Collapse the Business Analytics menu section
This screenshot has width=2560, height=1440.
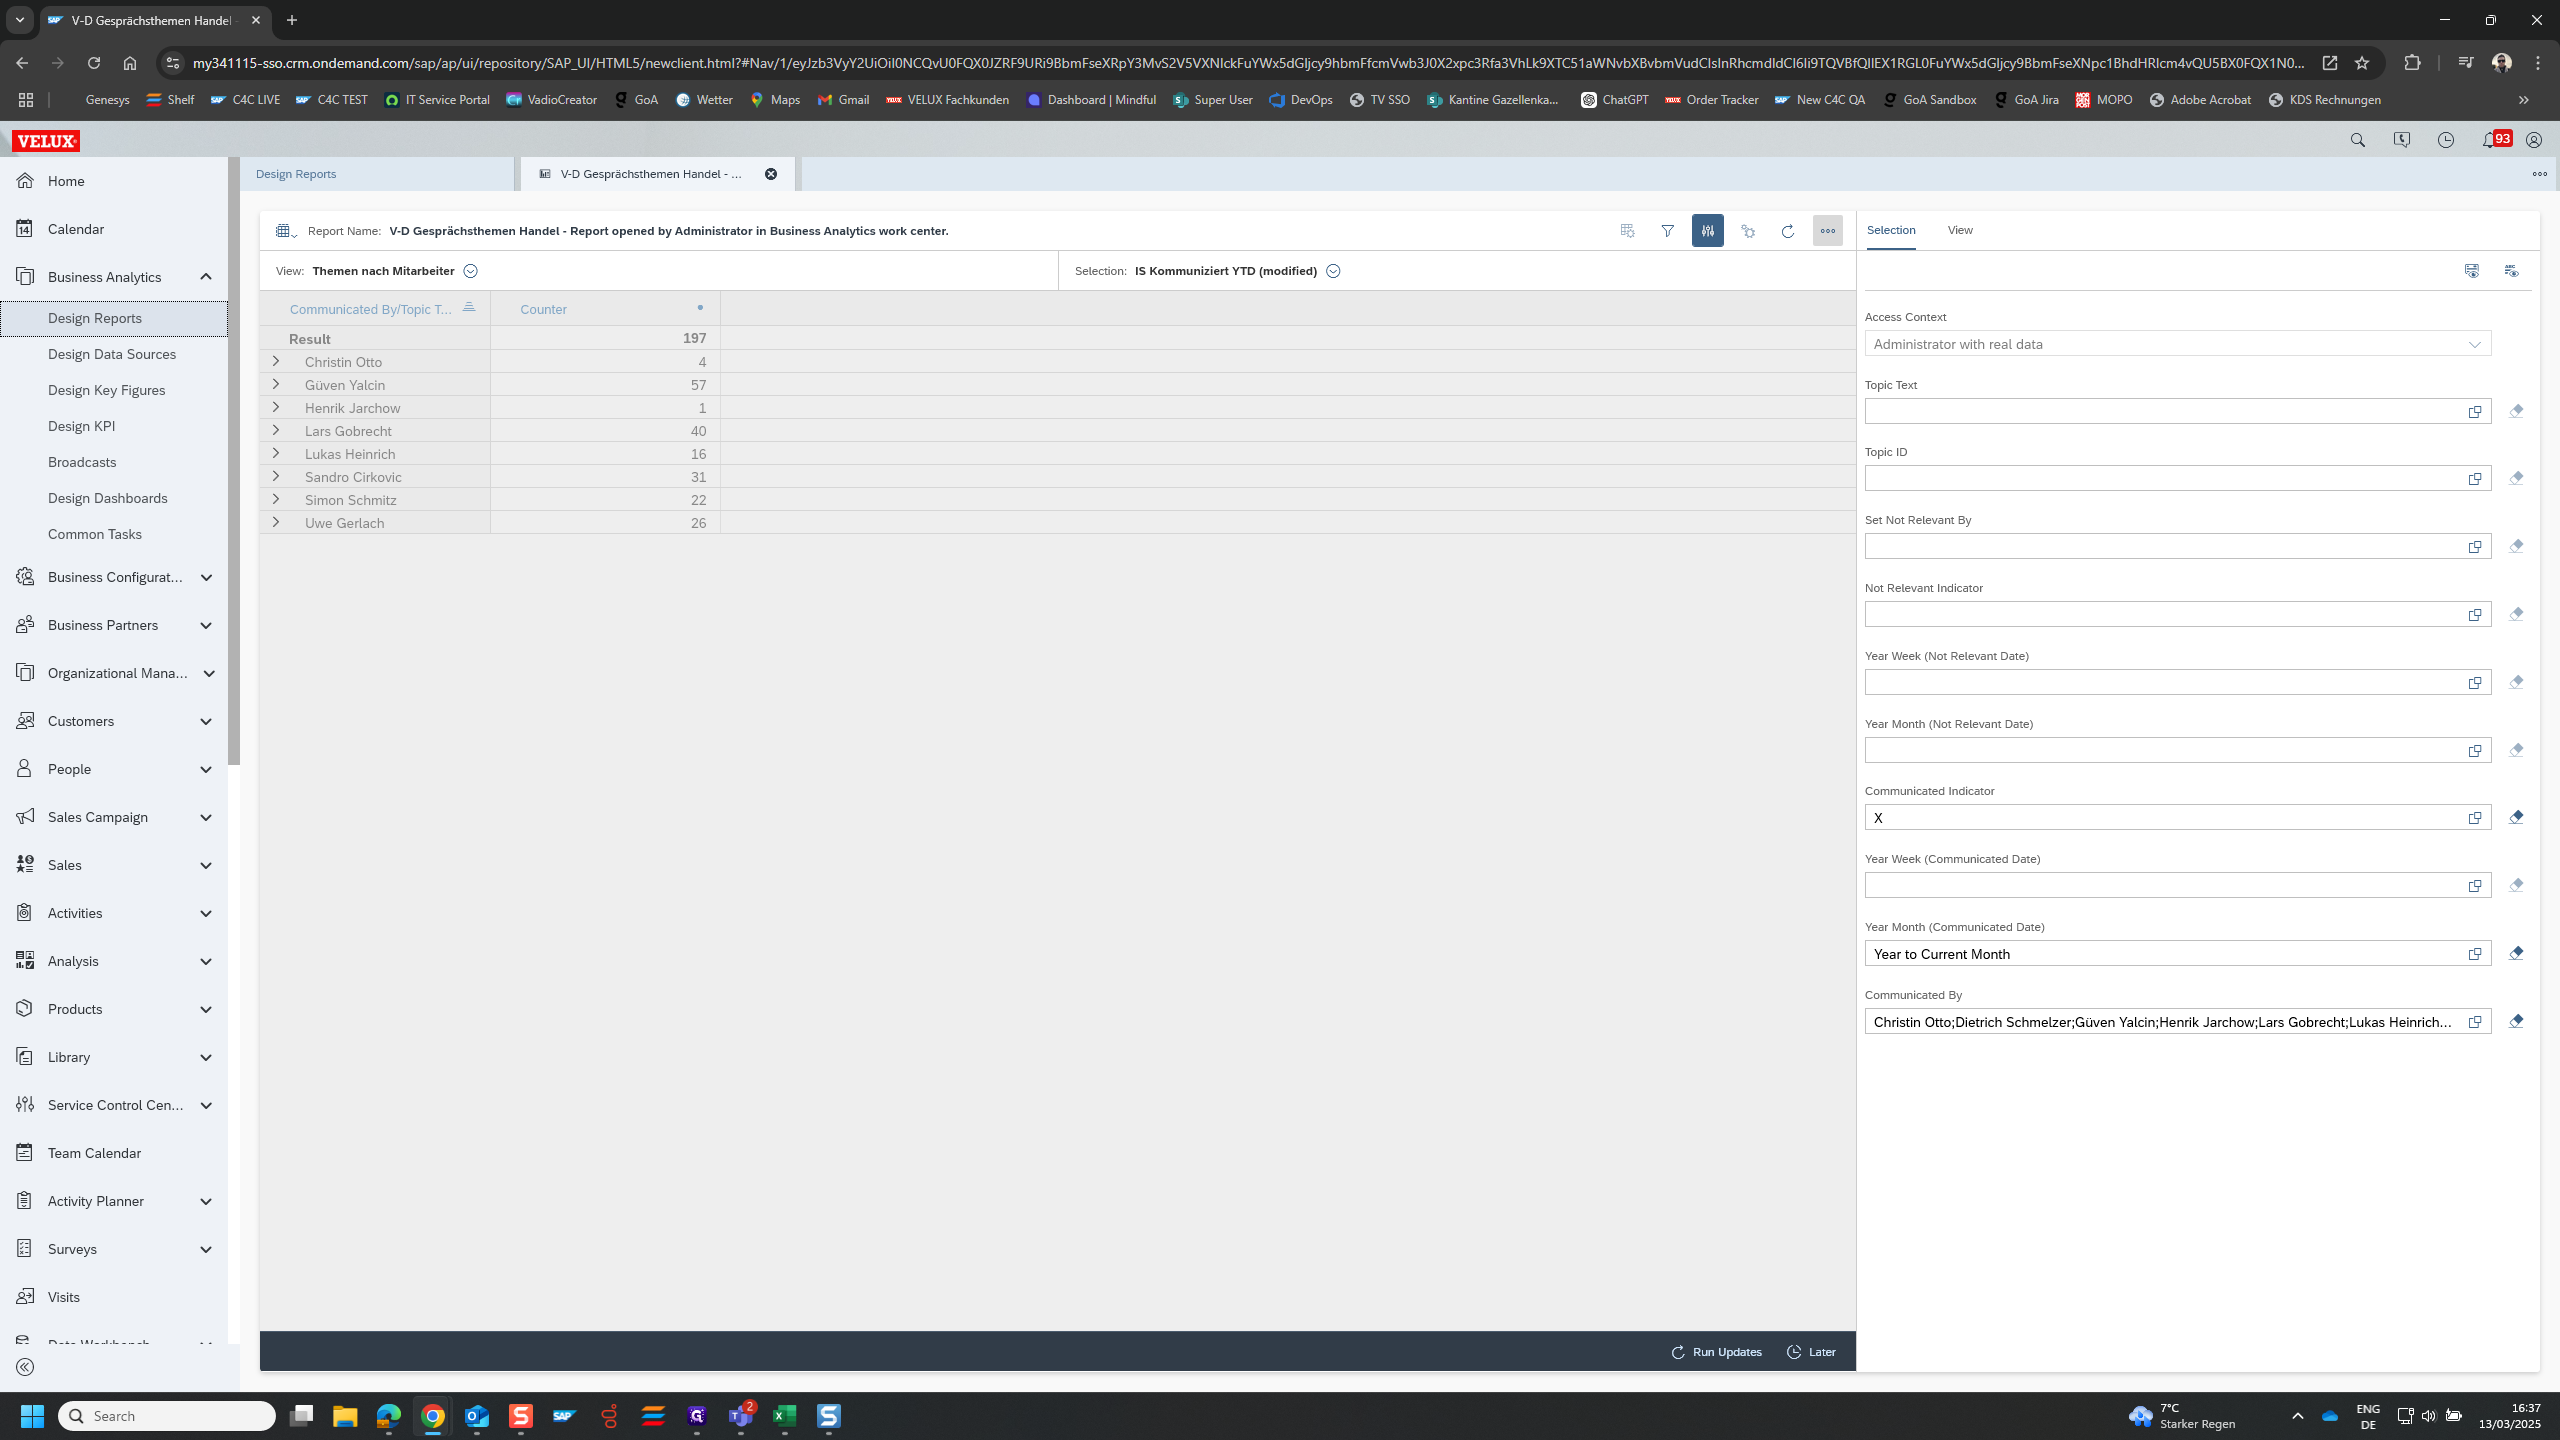click(206, 277)
